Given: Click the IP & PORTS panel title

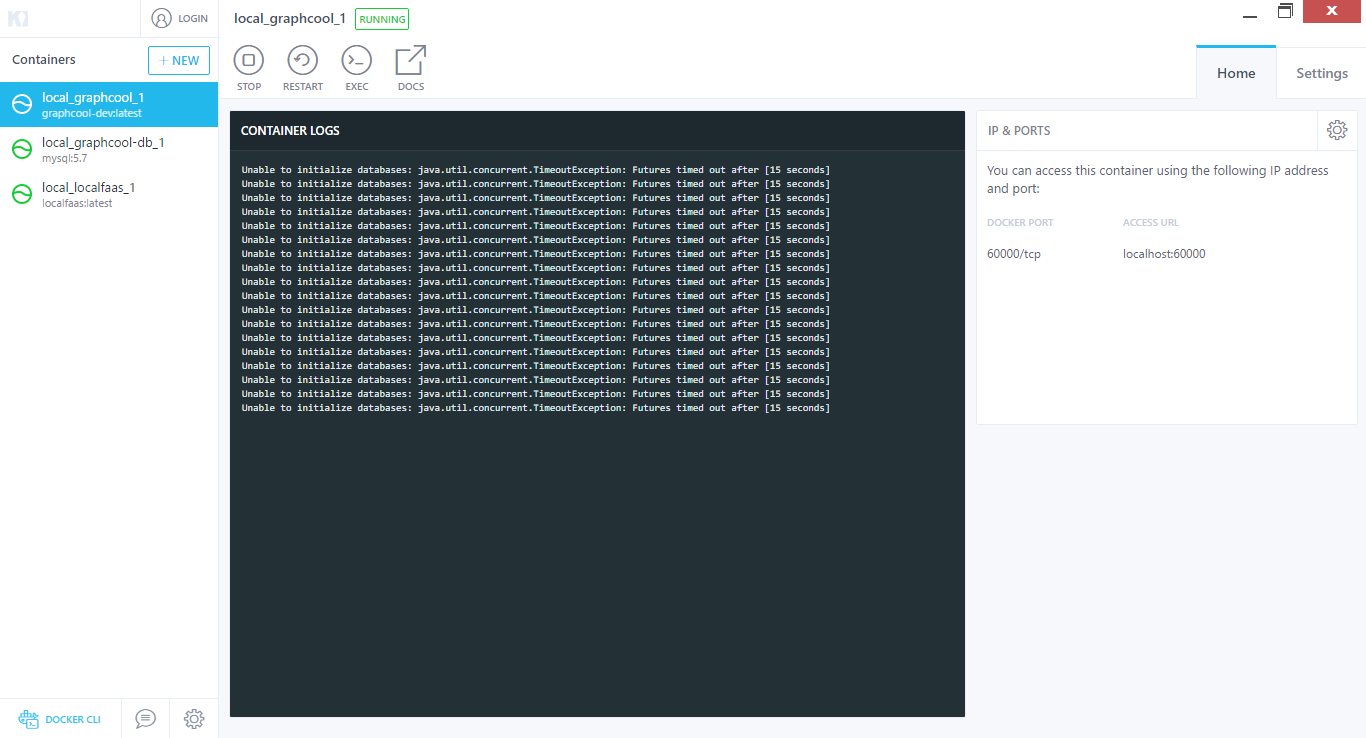Looking at the screenshot, I should pyautogui.click(x=1019, y=131).
